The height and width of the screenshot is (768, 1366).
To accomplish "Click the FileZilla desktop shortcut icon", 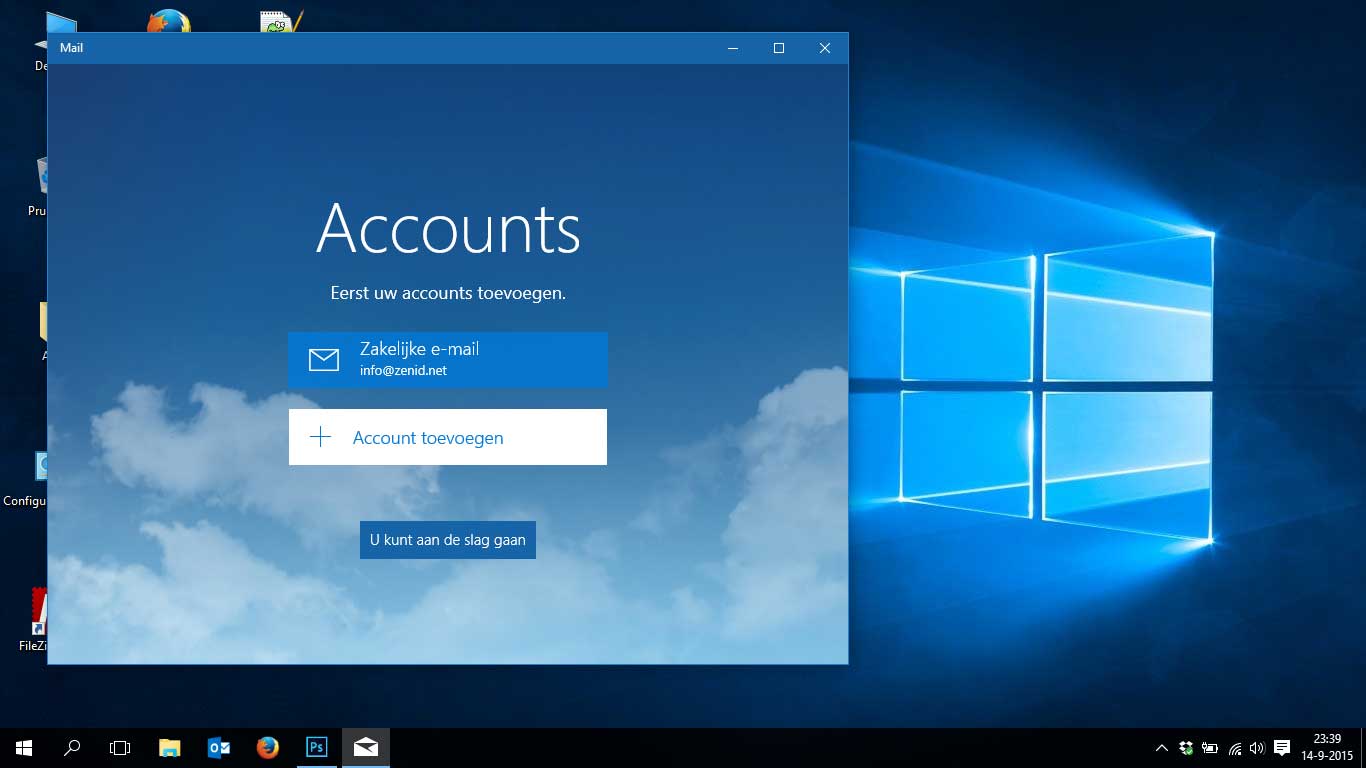I will pyautogui.click(x=40, y=612).
